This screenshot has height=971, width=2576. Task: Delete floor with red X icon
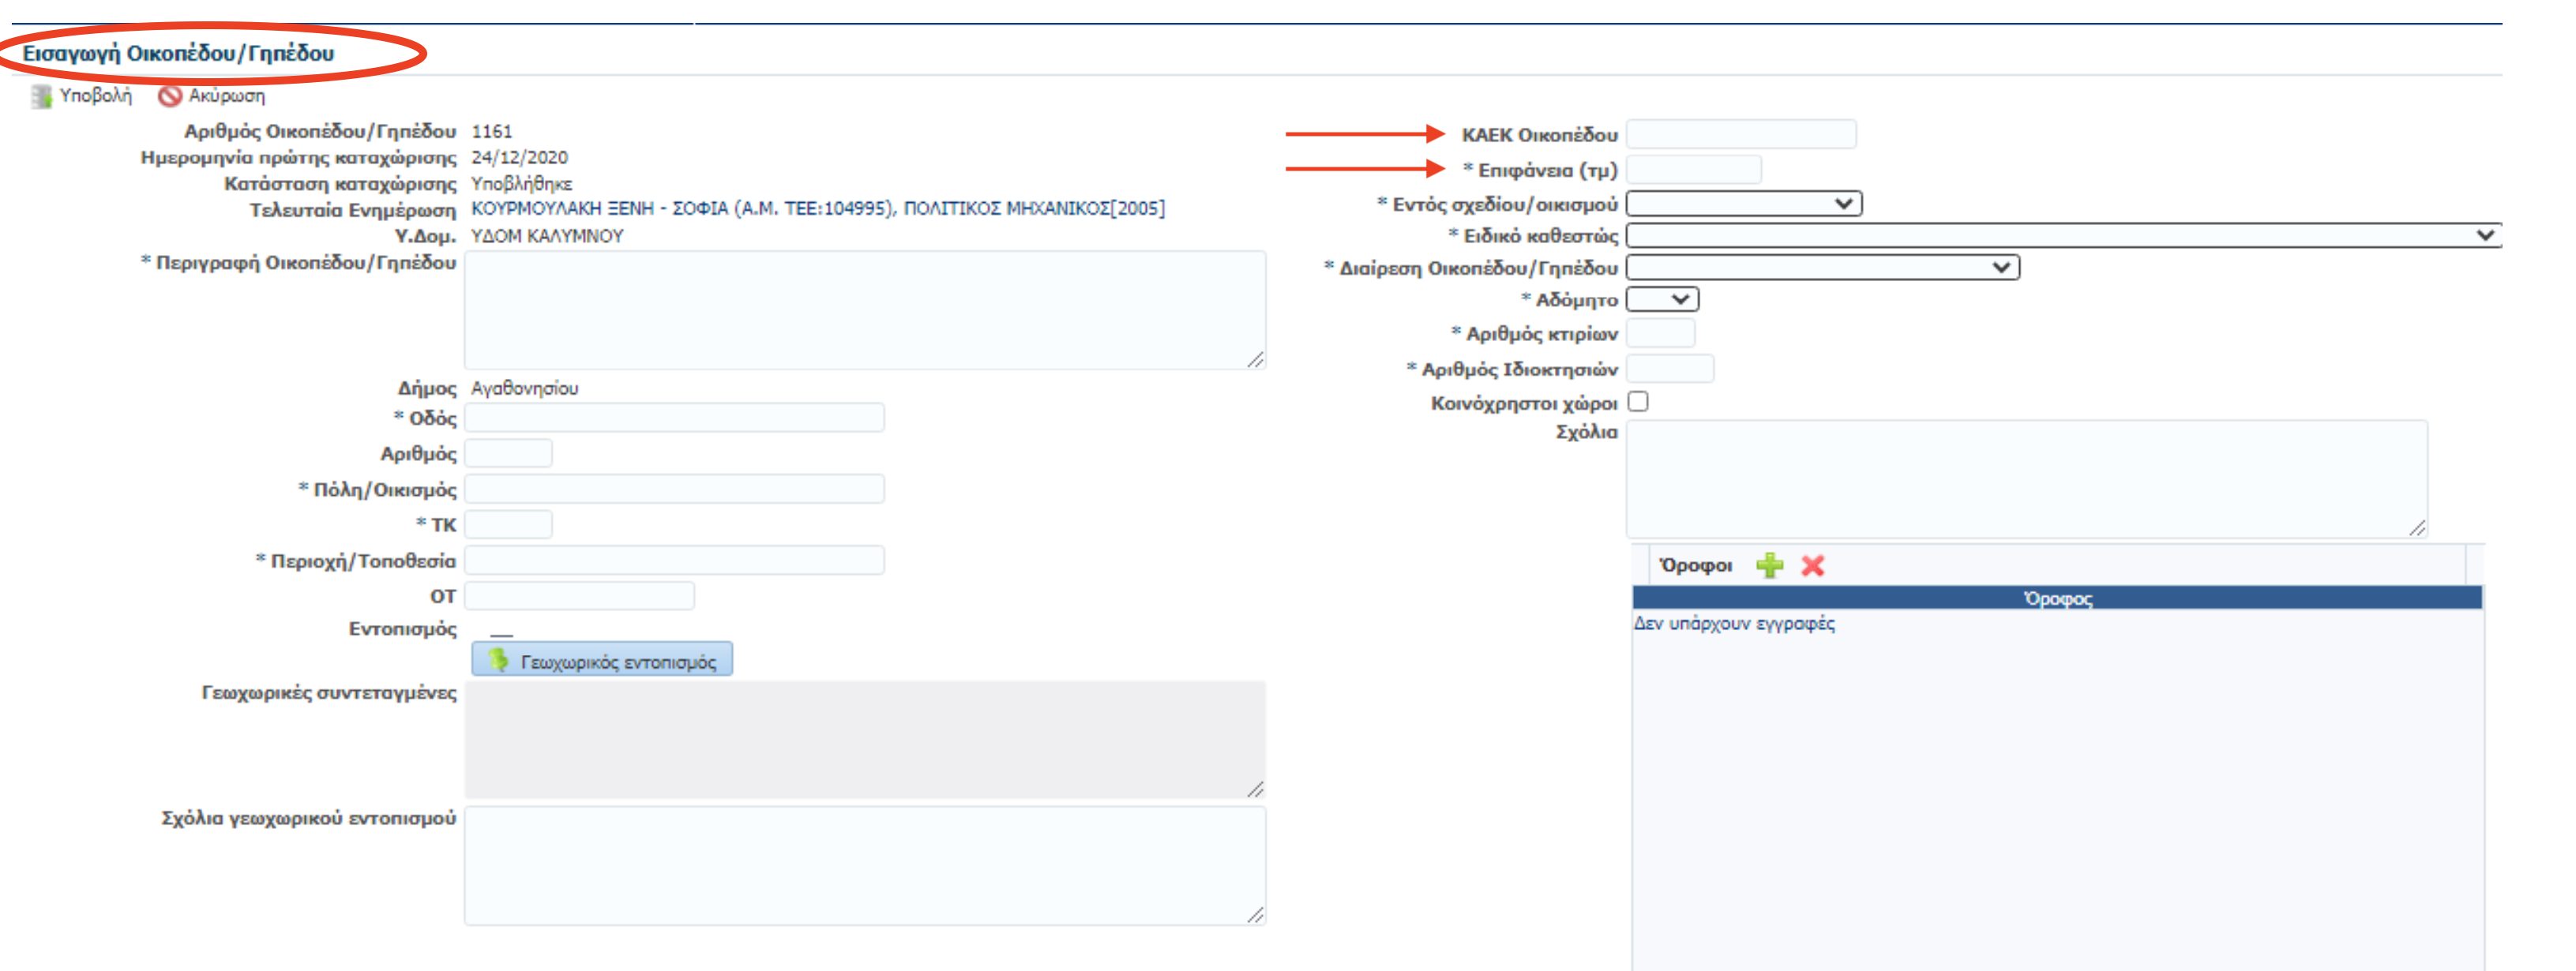[x=1812, y=565]
